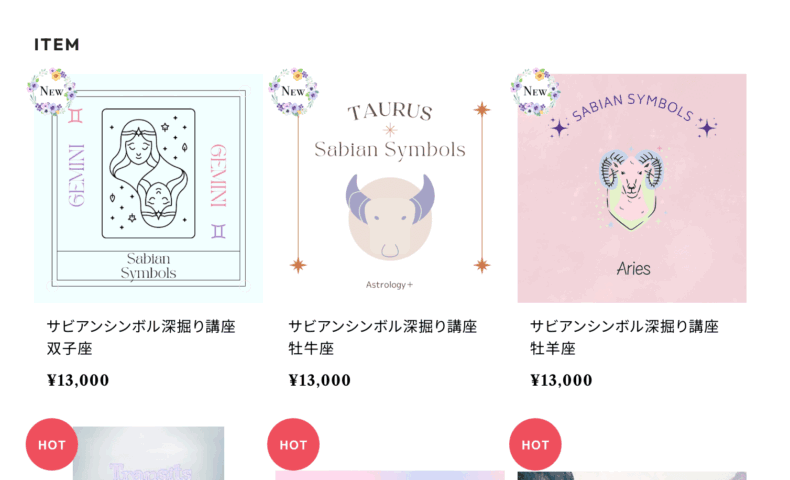Click the middle red HOT badge

click(293, 444)
